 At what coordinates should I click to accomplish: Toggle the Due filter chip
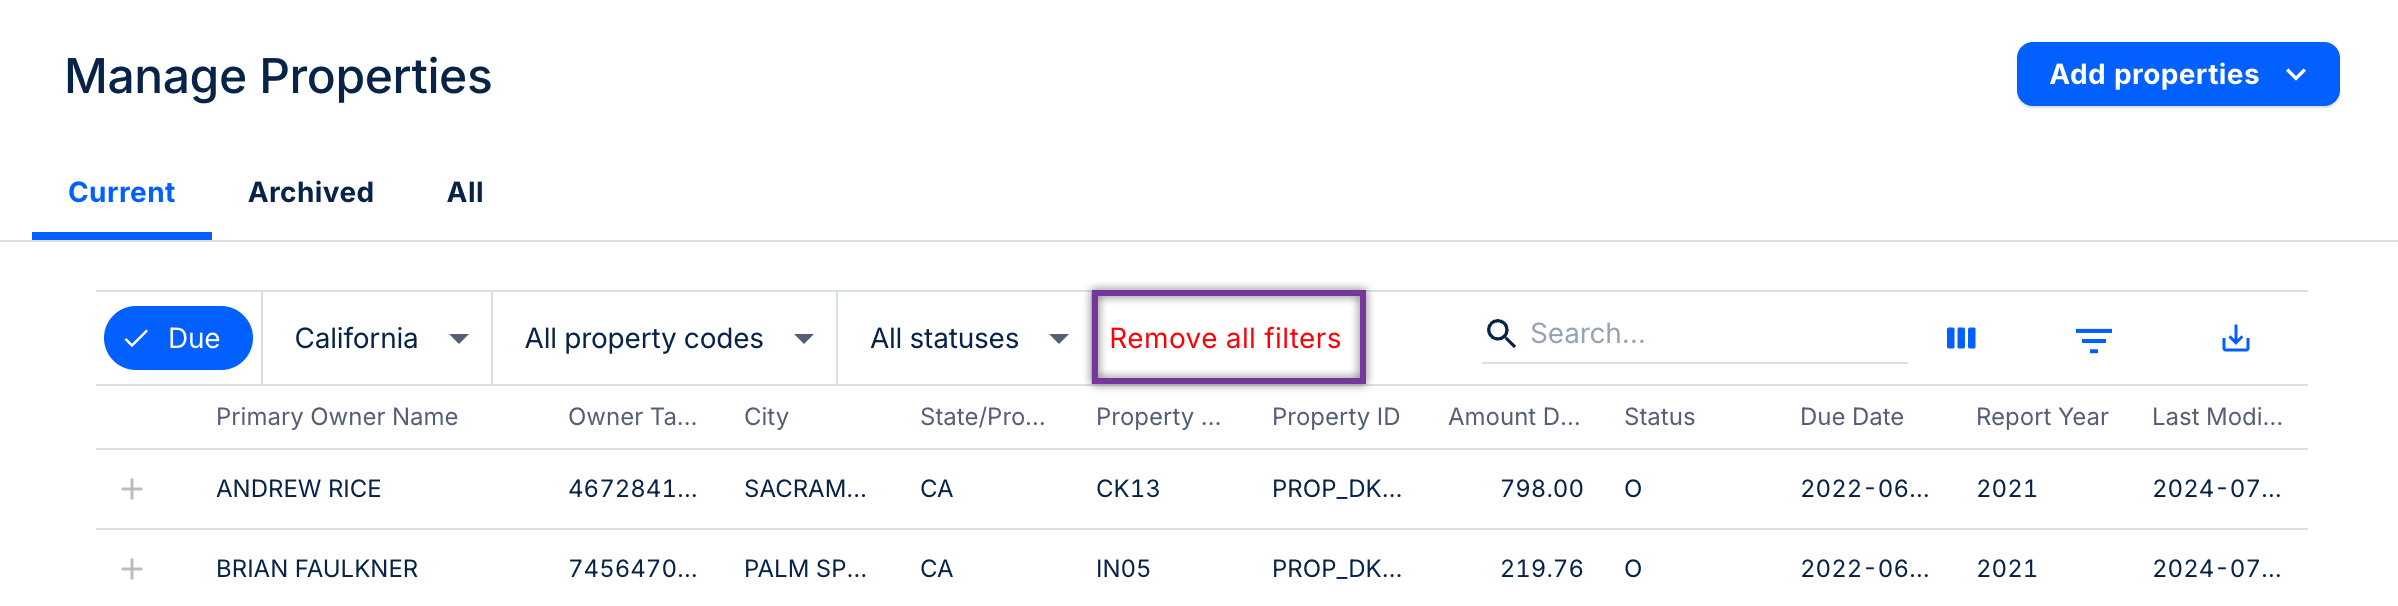(x=178, y=338)
